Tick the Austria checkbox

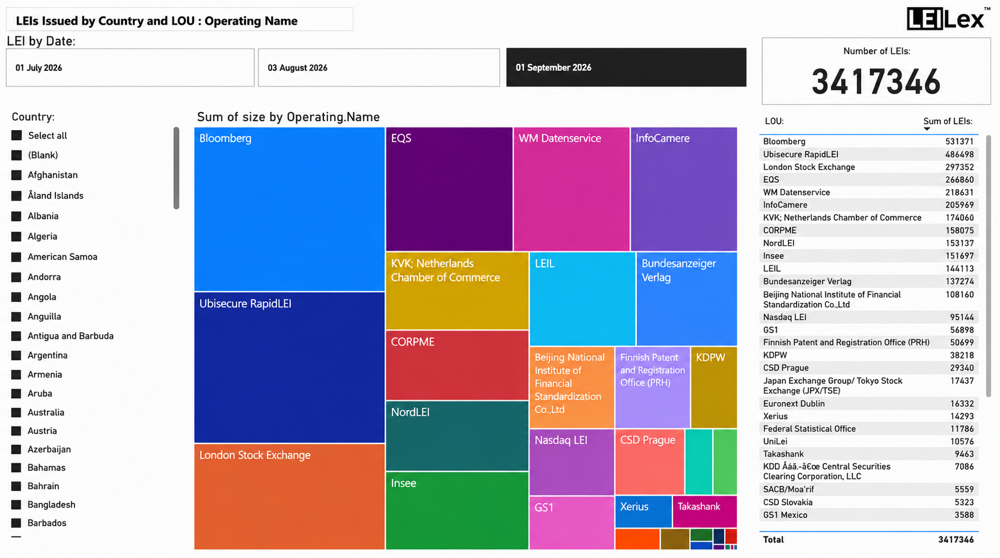pyautogui.click(x=17, y=431)
